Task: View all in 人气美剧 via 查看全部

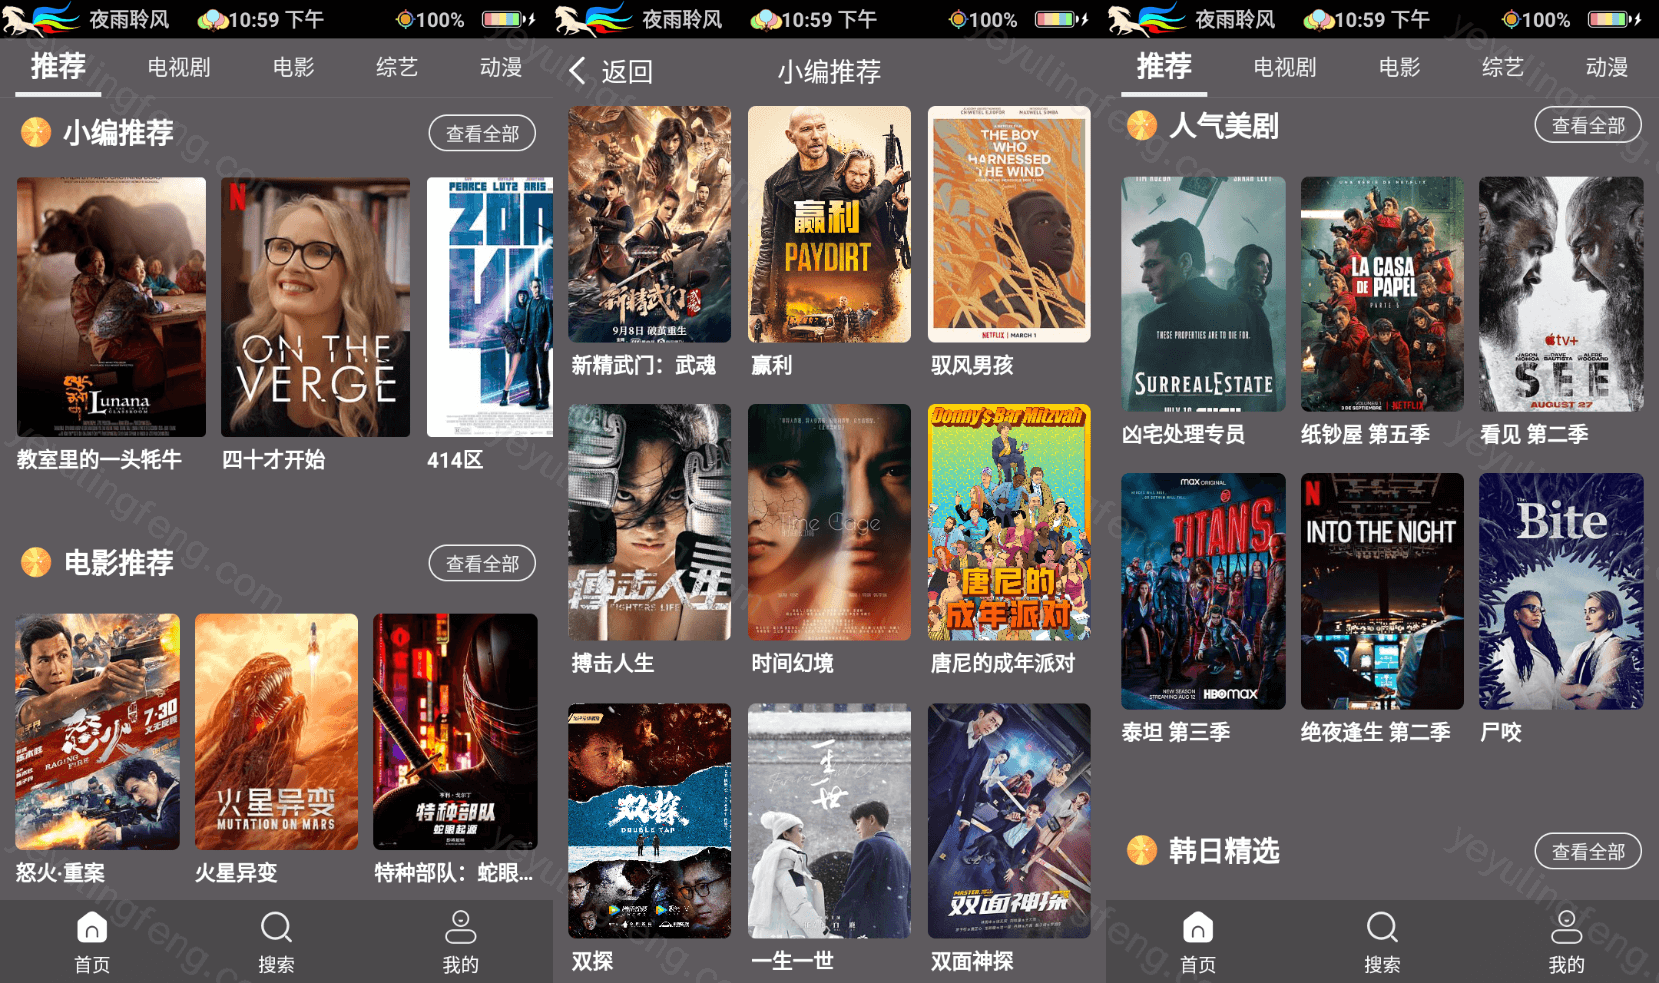Action: pos(1588,125)
